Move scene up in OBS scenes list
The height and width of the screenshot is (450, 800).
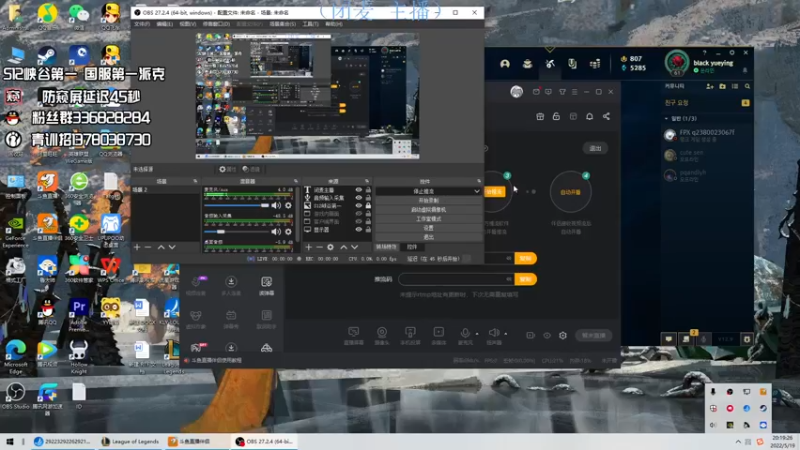[161, 247]
